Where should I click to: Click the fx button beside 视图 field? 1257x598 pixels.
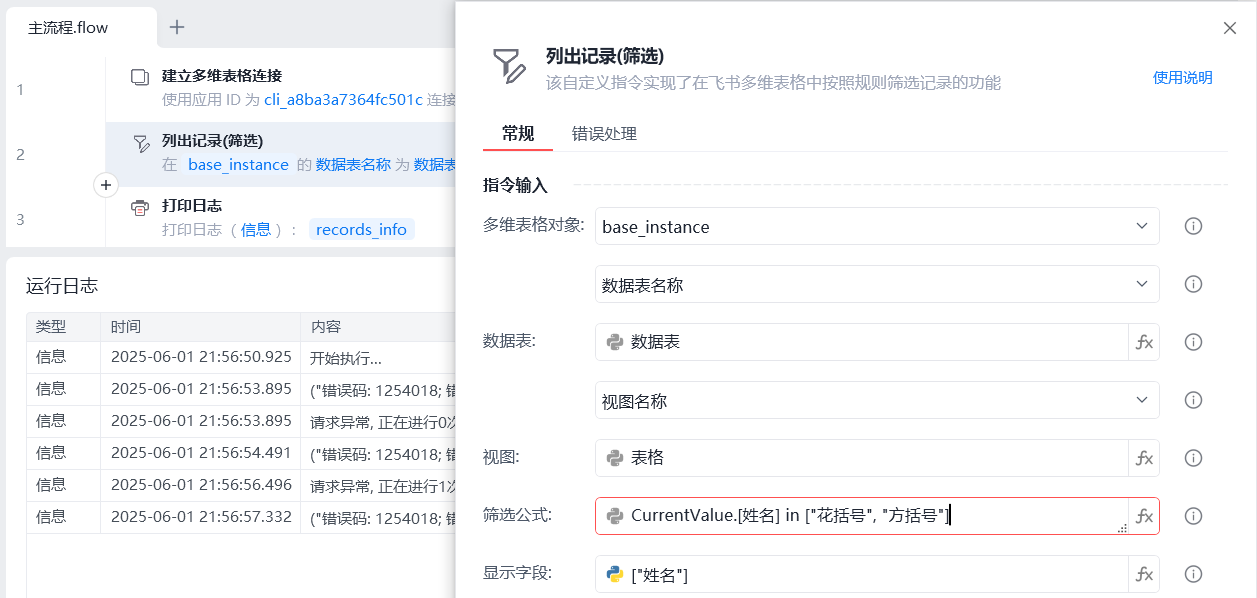(1144, 458)
